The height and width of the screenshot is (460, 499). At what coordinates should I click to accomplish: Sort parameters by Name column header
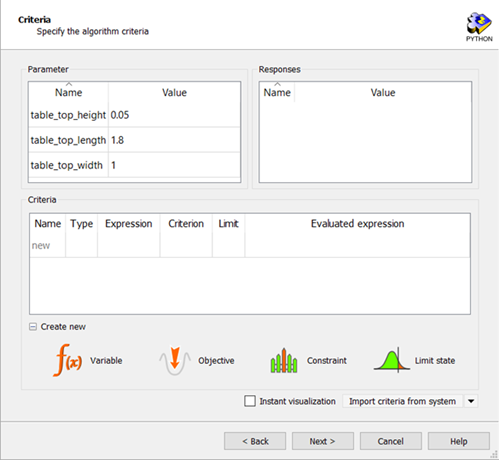click(x=68, y=92)
